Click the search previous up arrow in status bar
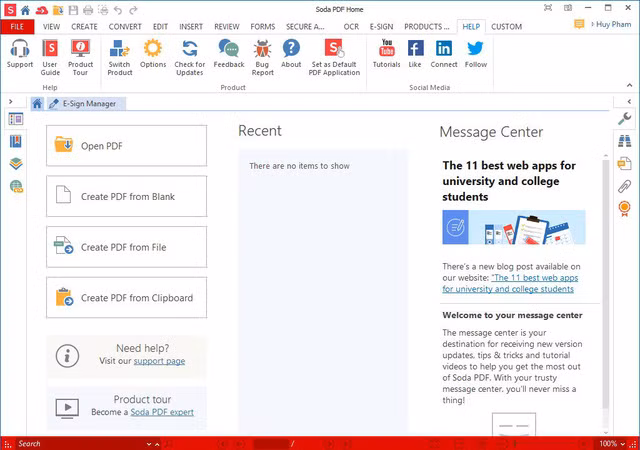640x450 pixels. [157, 444]
